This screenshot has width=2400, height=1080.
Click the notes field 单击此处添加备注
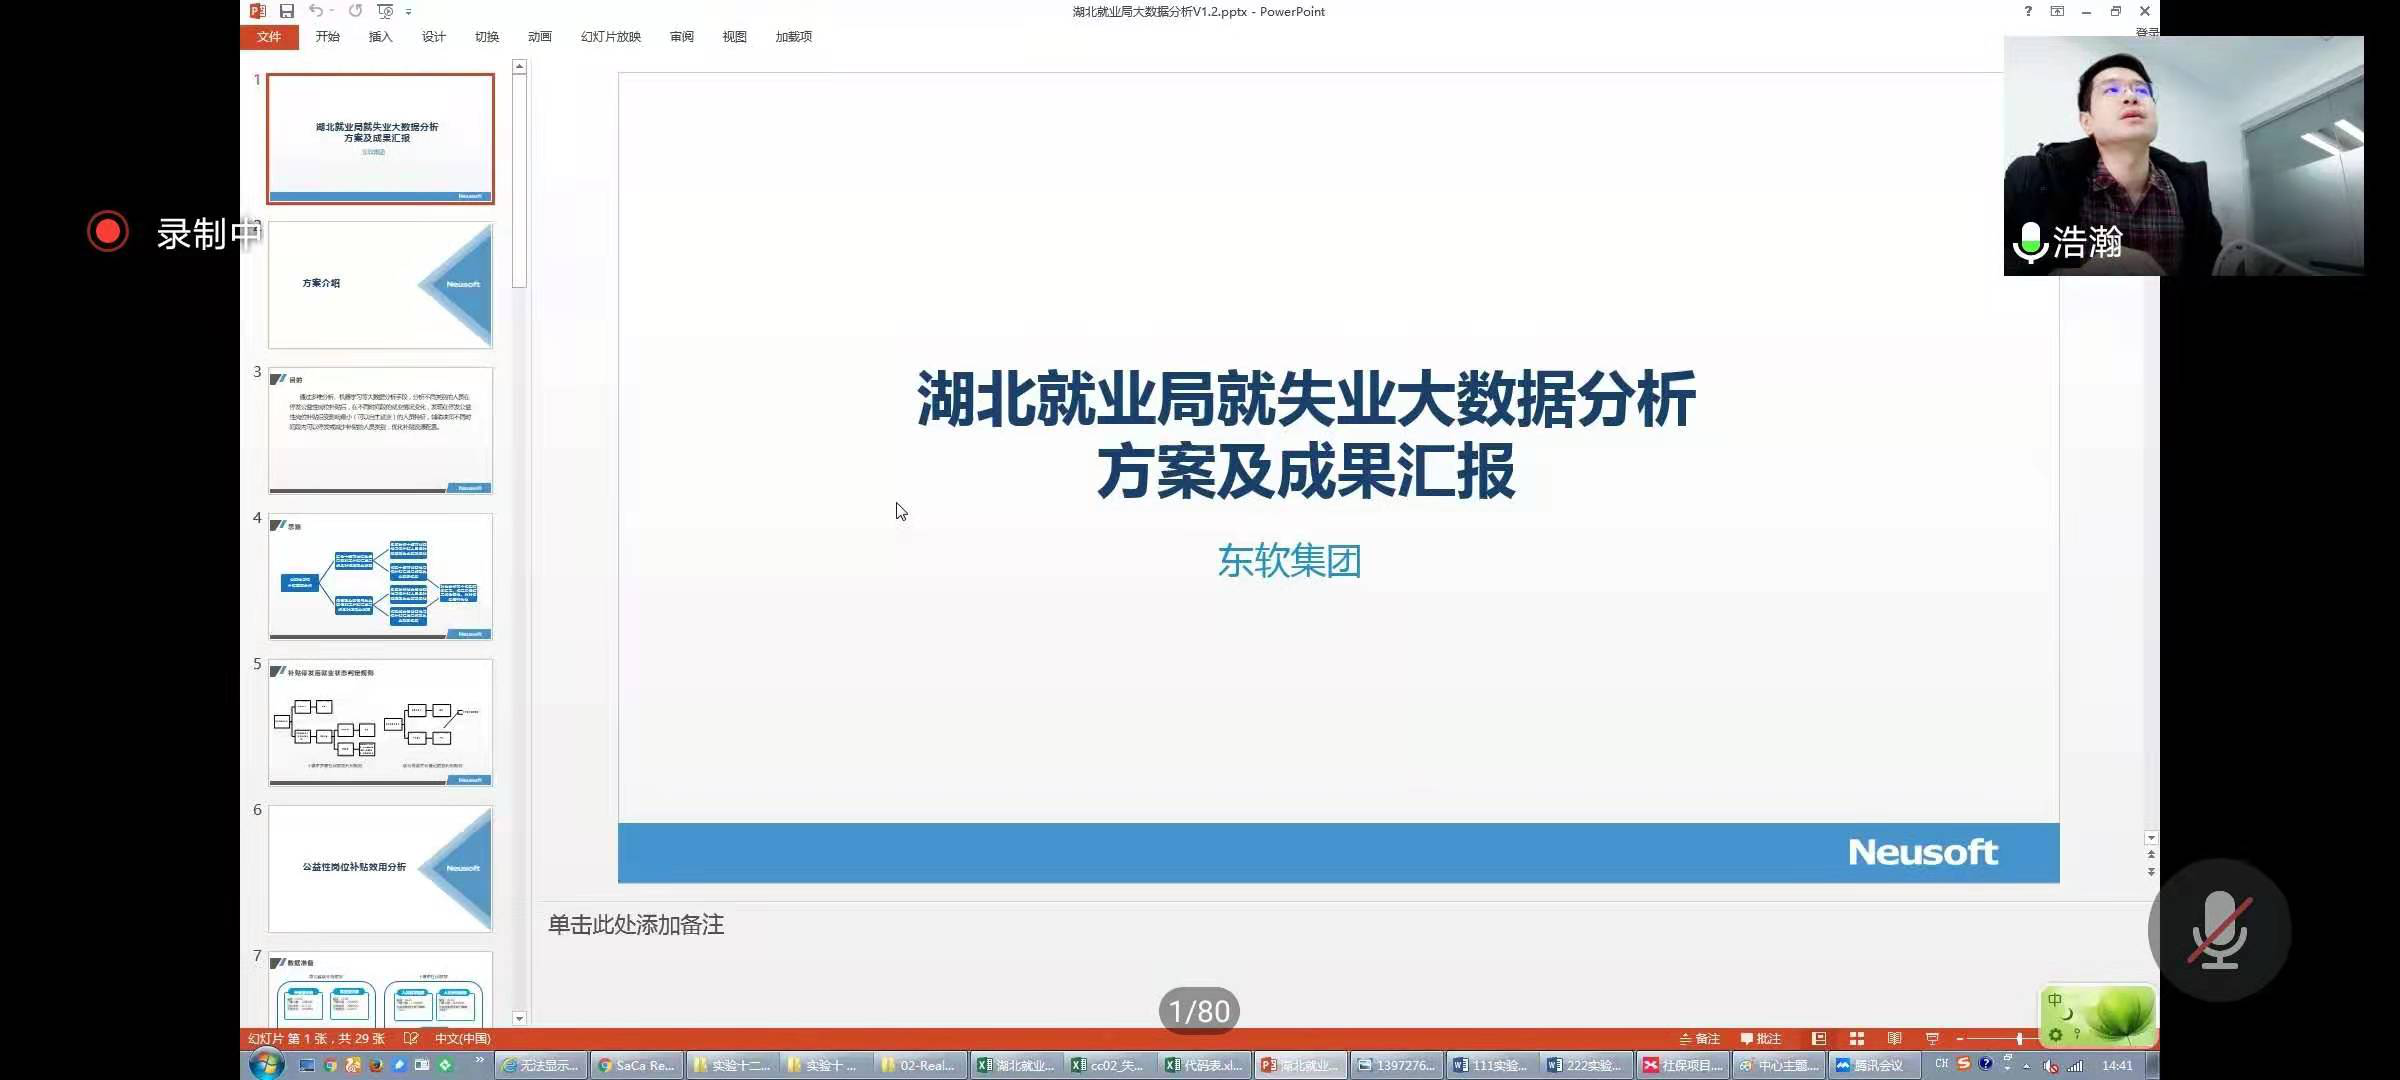pyautogui.click(x=636, y=925)
